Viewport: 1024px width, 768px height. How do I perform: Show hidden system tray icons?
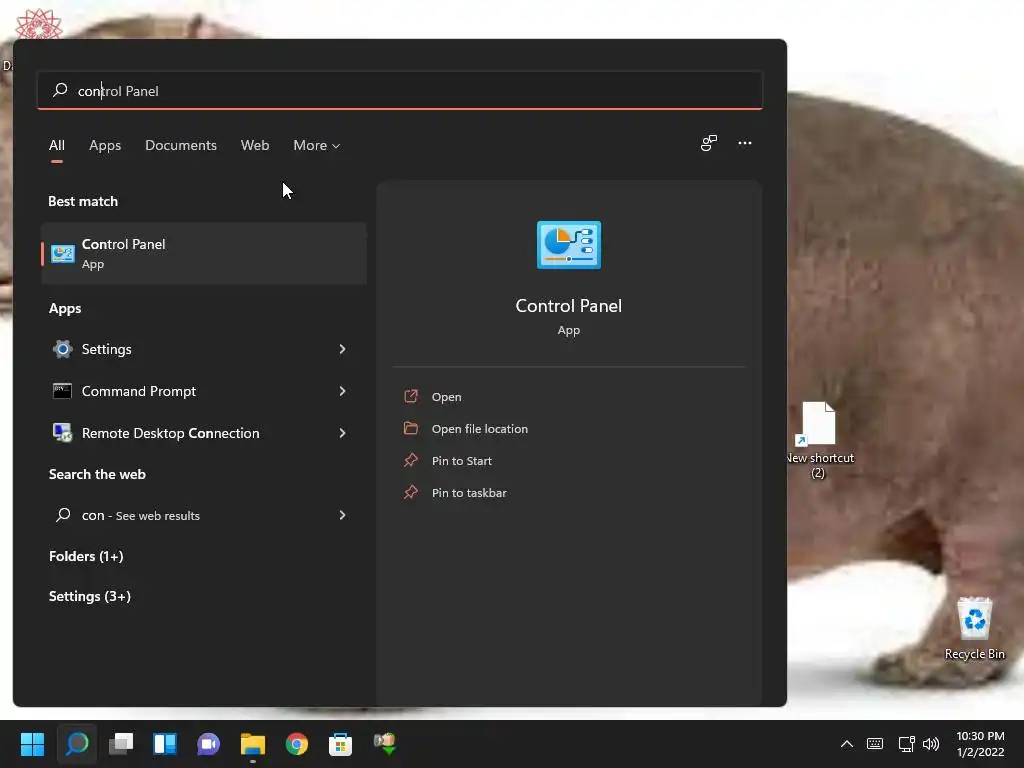coord(846,744)
